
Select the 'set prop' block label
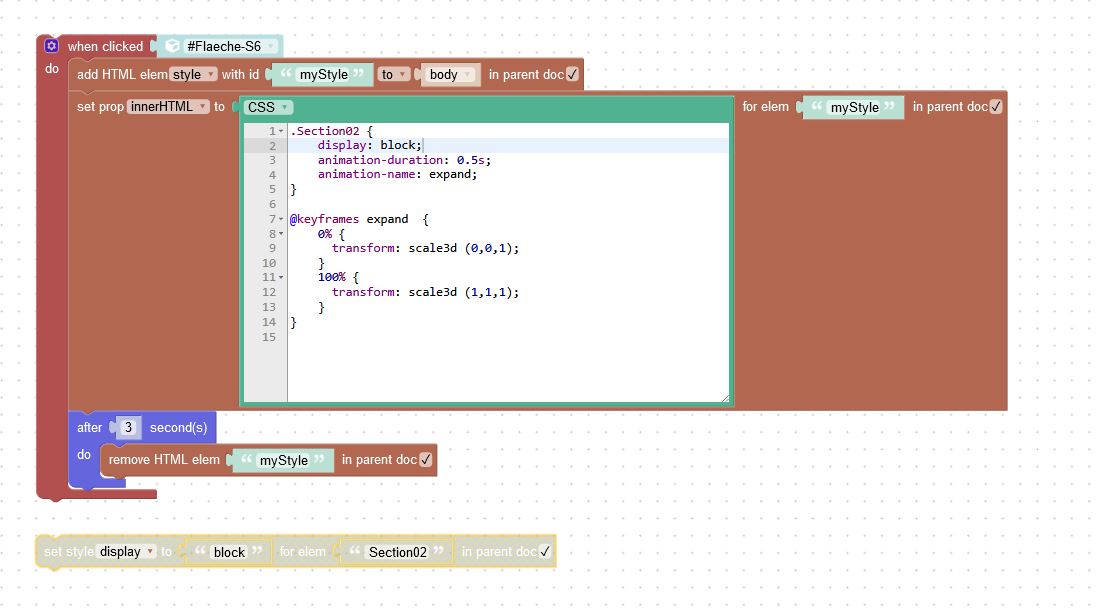coord(100,106)
